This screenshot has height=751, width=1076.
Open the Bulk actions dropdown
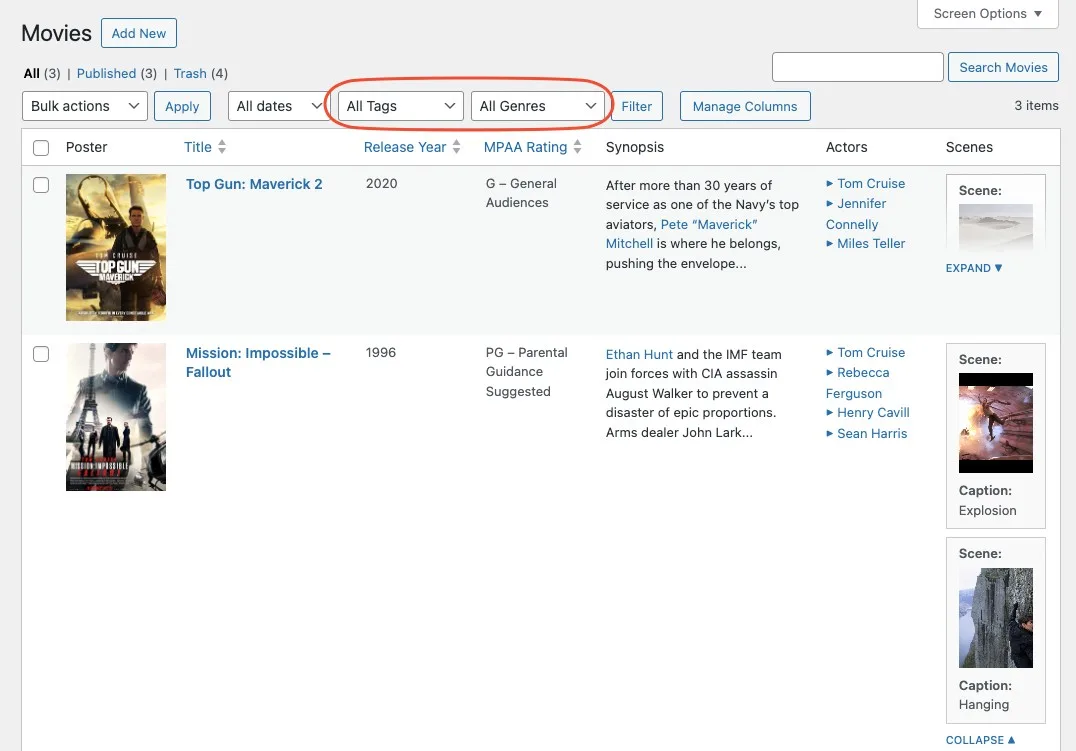(85, 106)
